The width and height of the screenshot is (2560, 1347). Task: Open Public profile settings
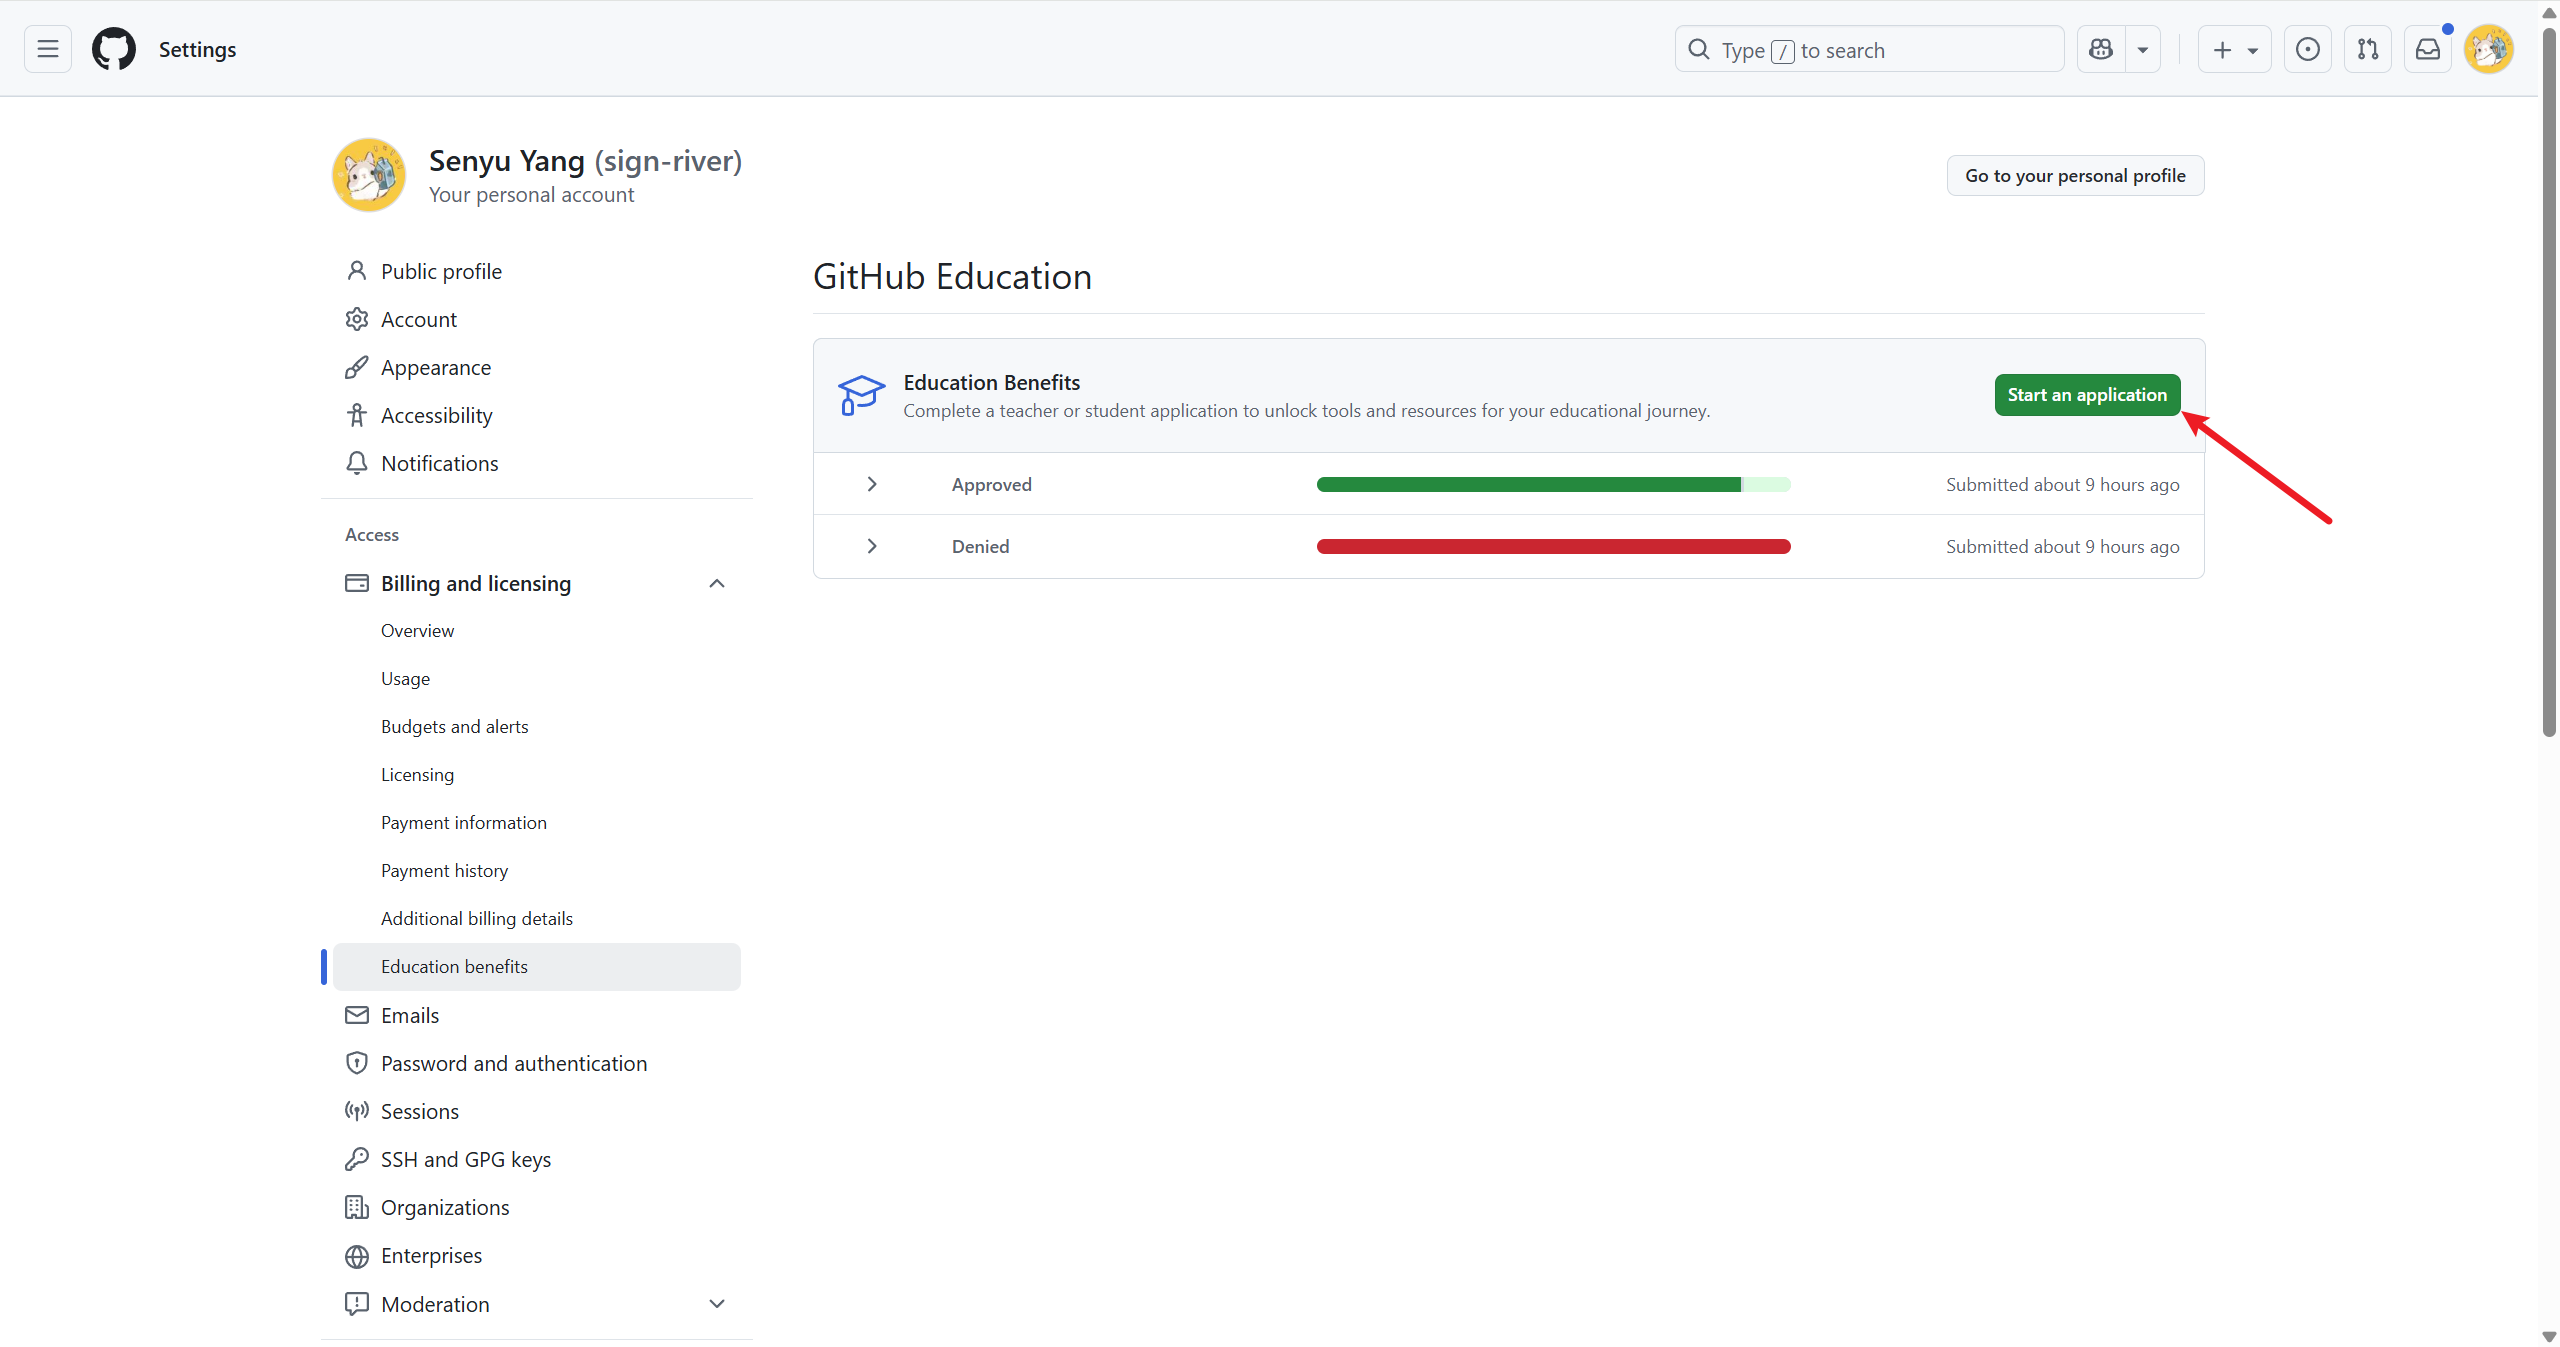[441, 271]
